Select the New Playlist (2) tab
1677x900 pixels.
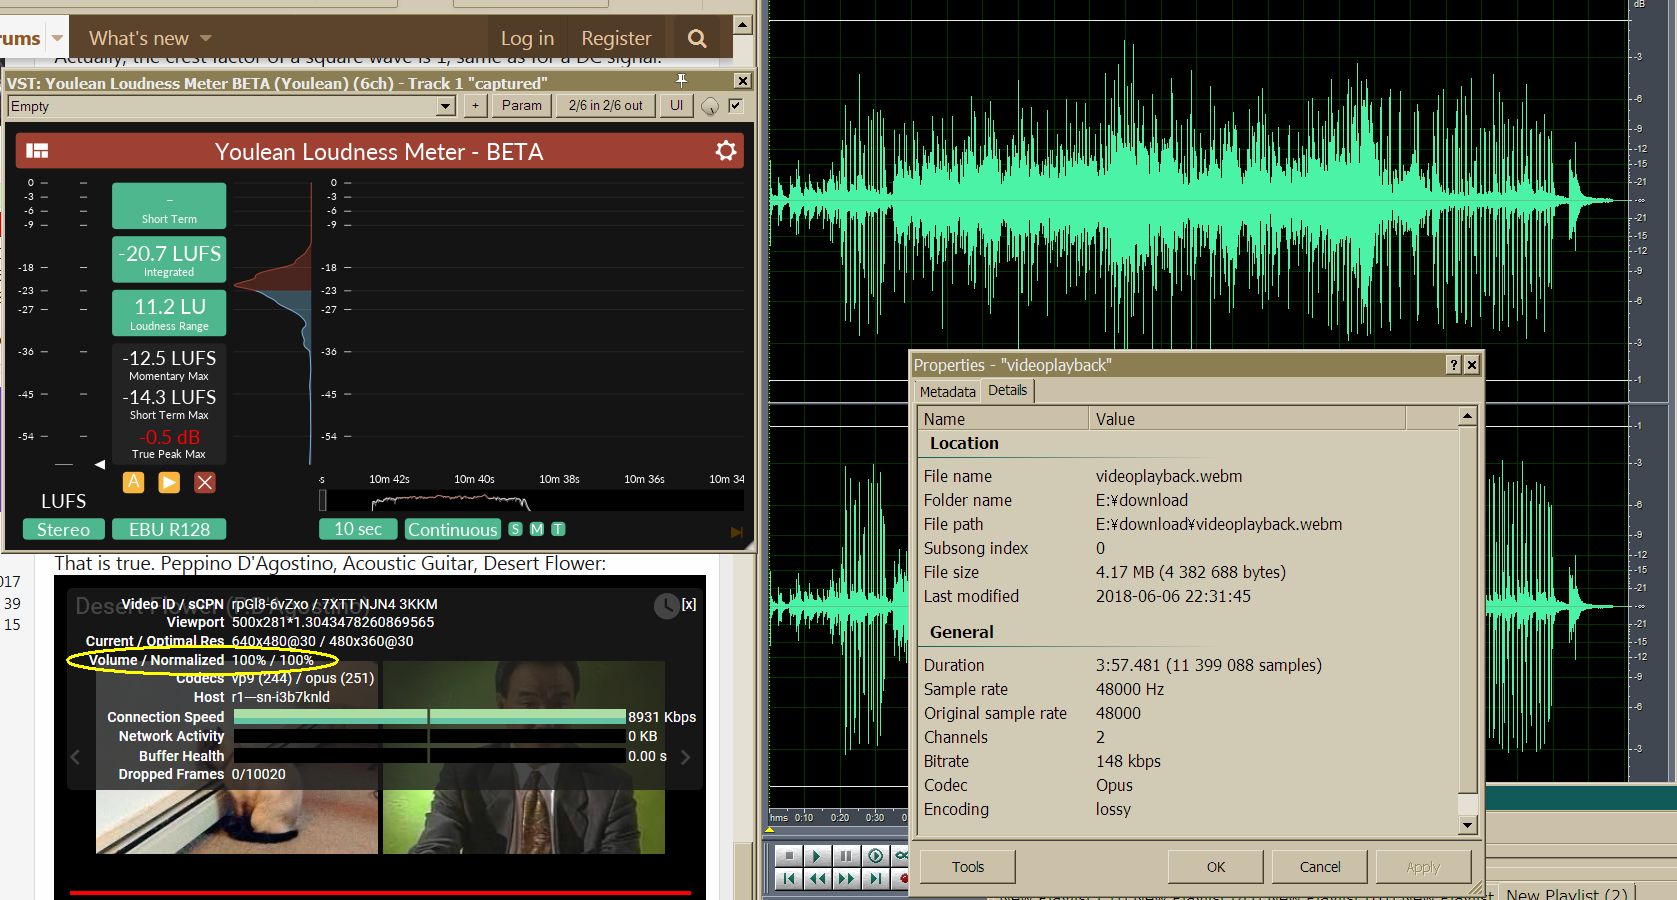pos(1567,893)
